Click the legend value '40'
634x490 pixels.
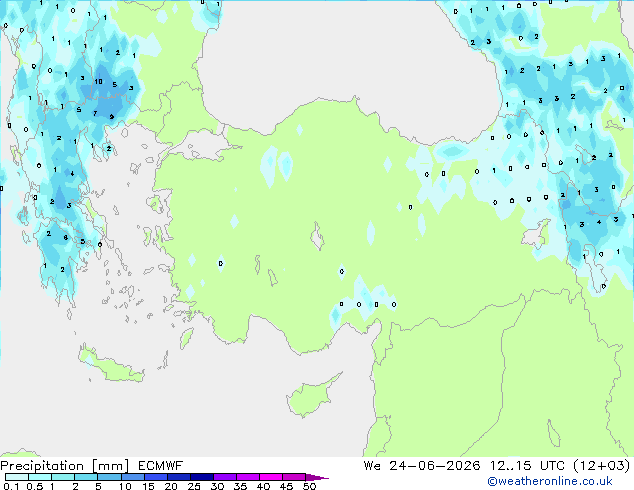coord(263,486)
